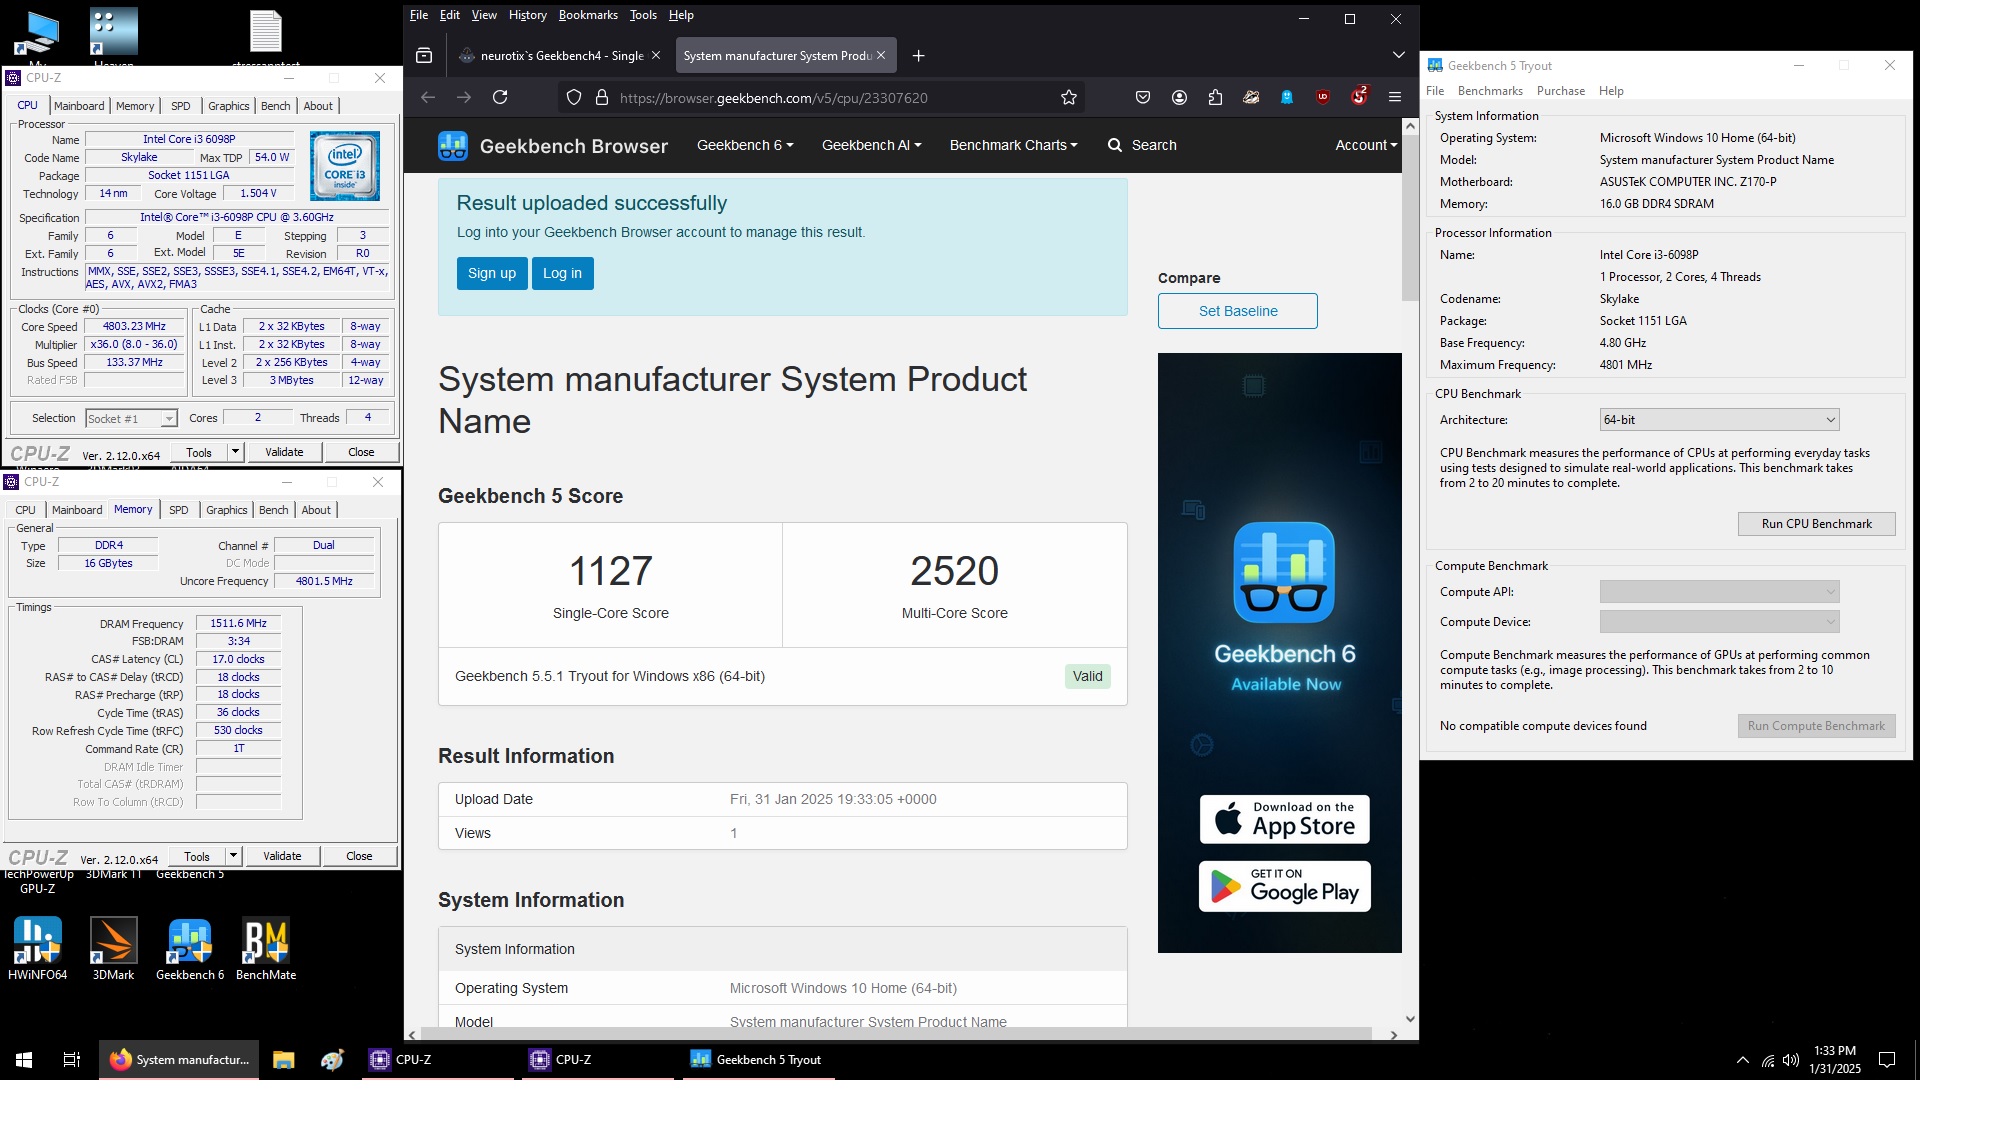Screen dimensions: 2000x1125
Task: Click the page vertical scrollbar
Action: tap(1410, 219)
